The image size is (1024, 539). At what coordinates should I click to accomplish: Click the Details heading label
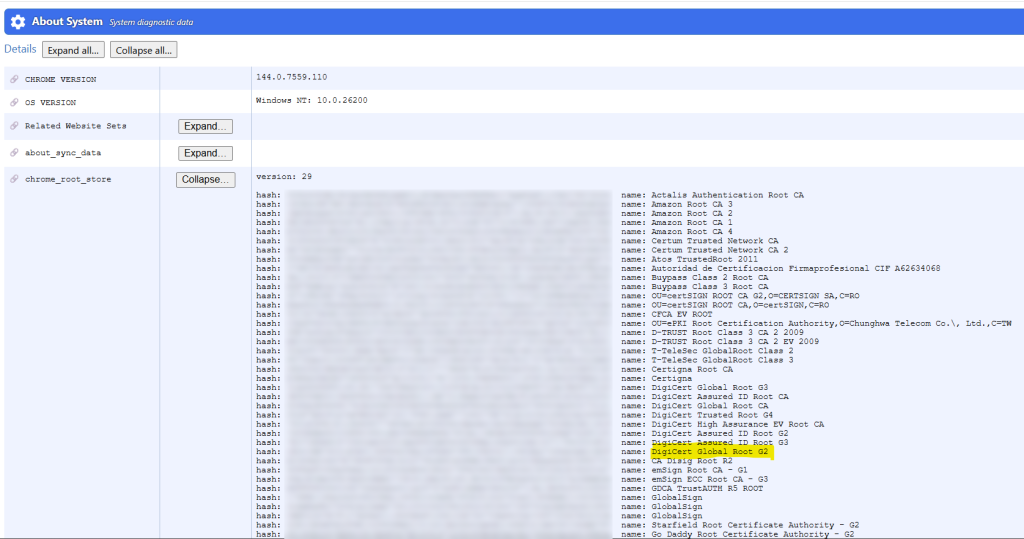(x=20, y=49)
